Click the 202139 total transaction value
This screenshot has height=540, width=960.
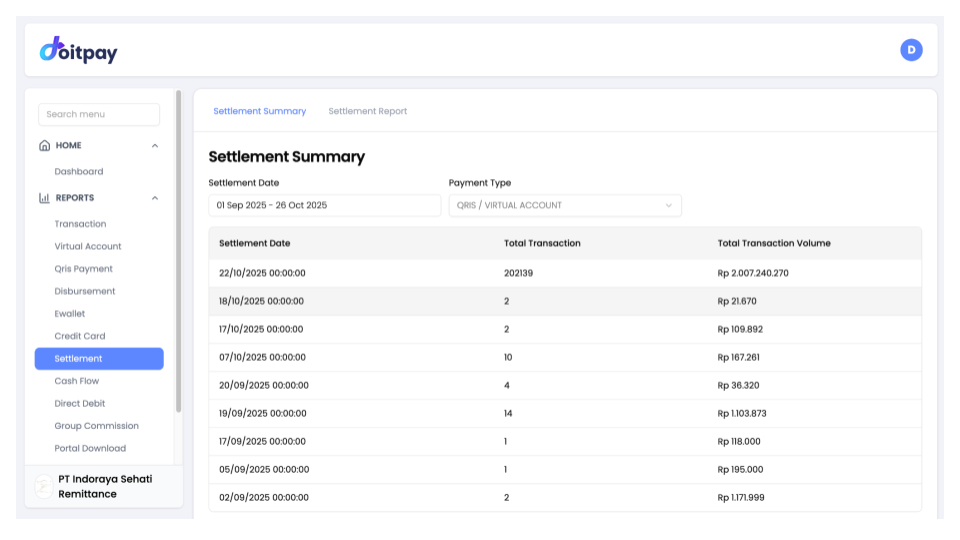click(518, 273)
